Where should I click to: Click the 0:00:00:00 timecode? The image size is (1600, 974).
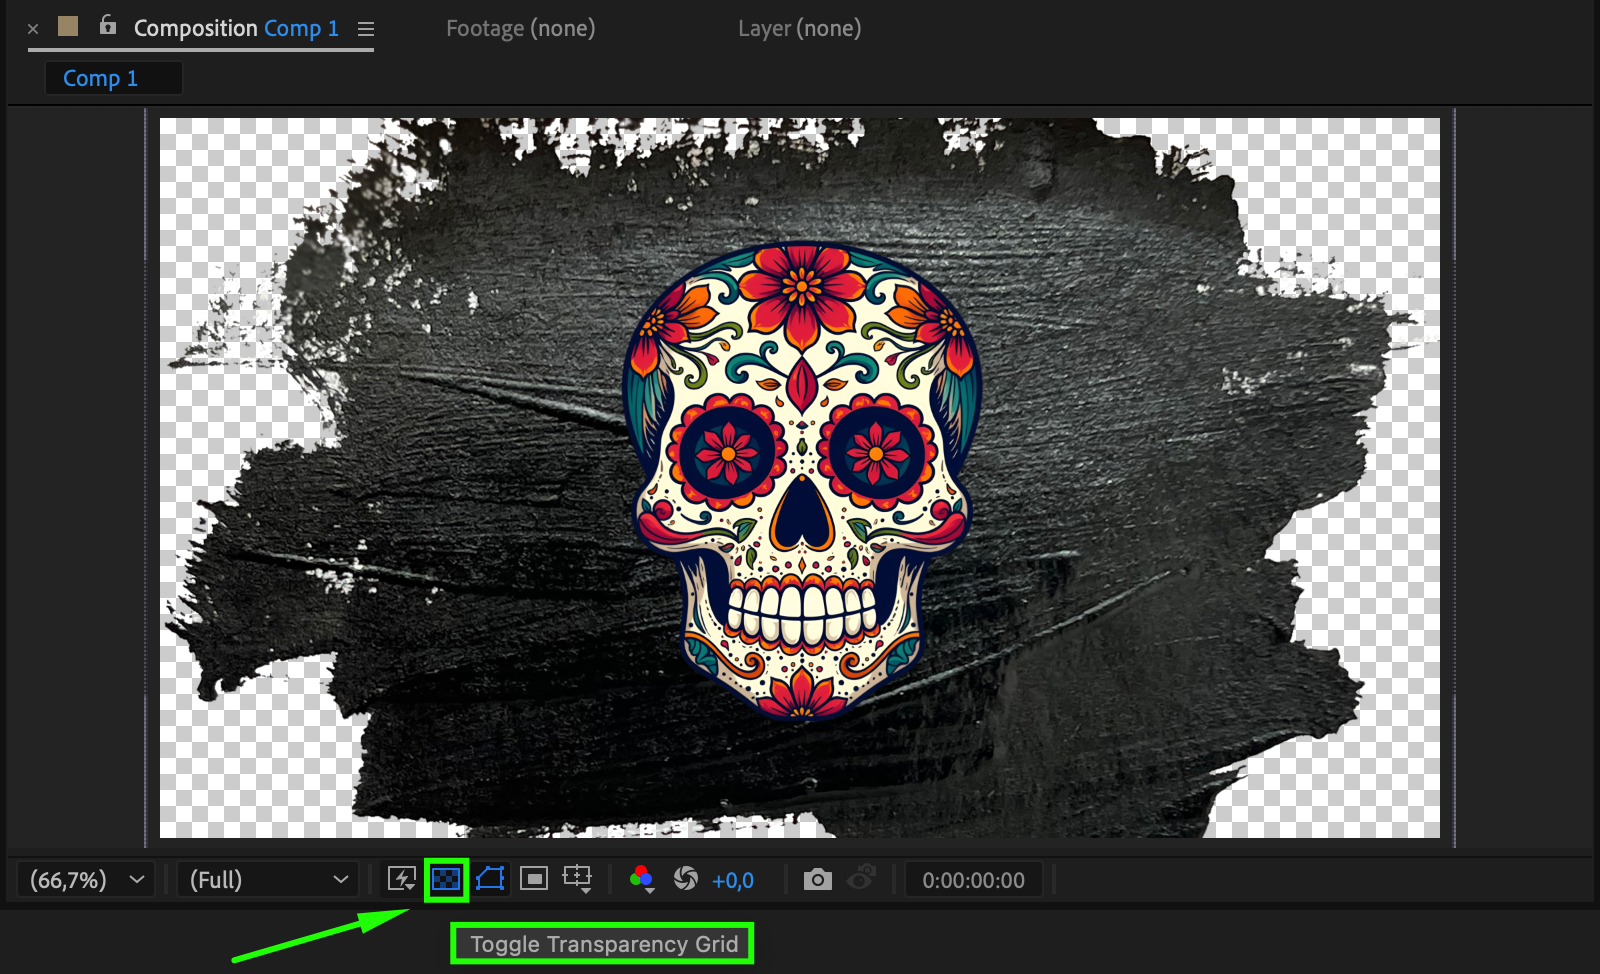point(973,881)
